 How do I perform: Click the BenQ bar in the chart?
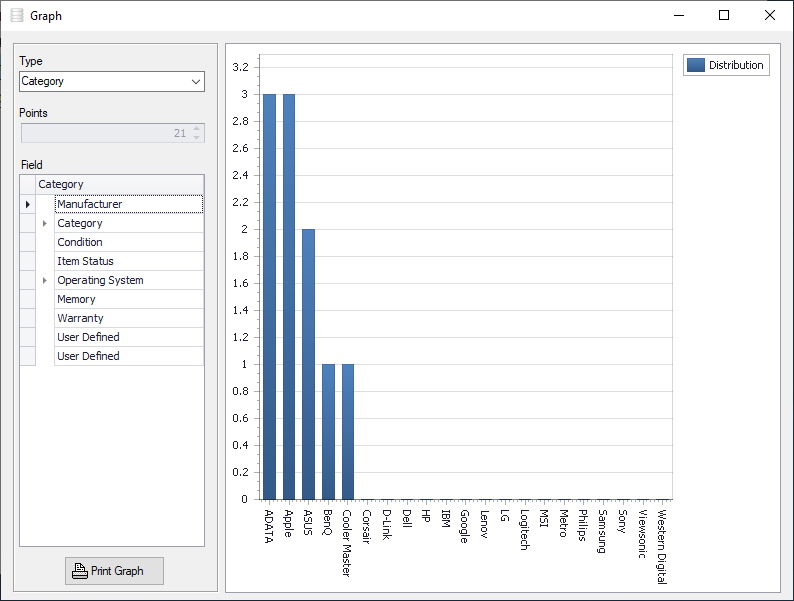[x=328, y=432]
